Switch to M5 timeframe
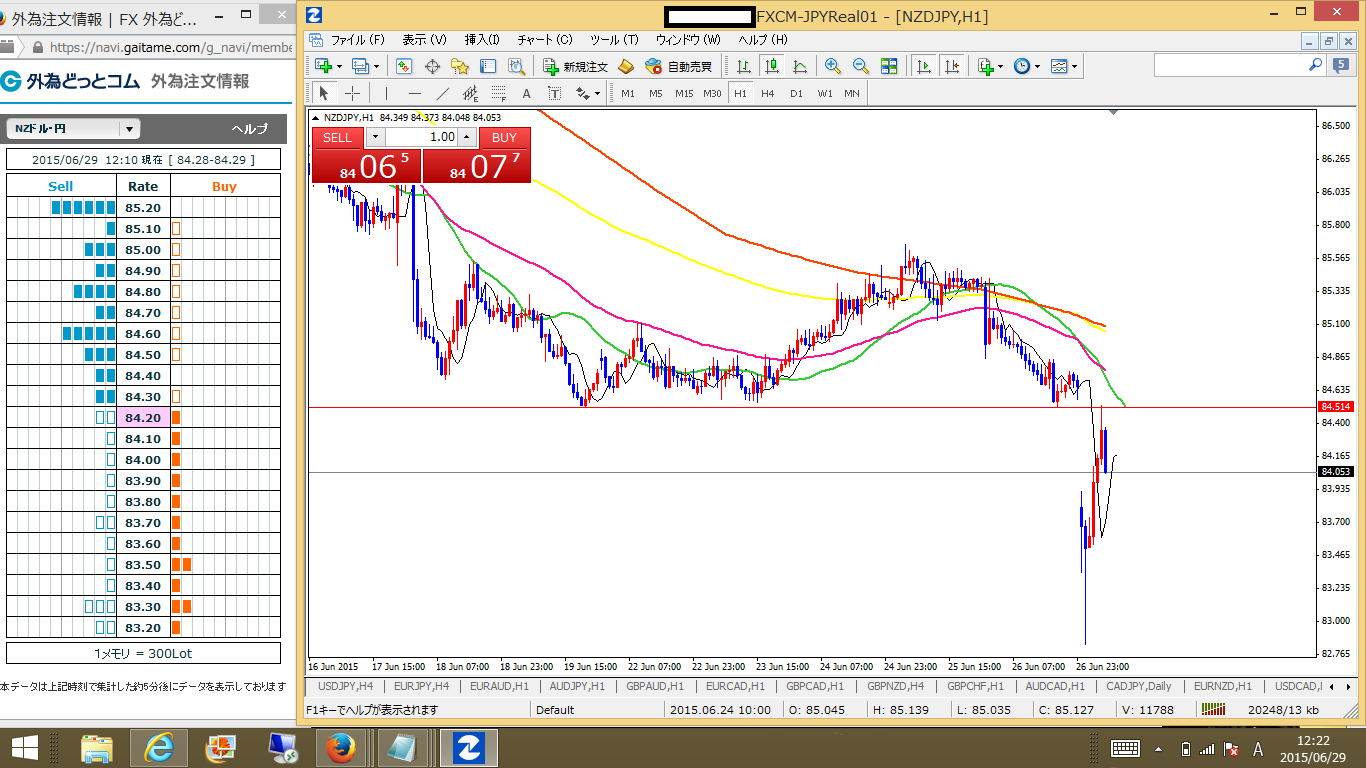Image resolution: width=1366 pixels, height=768 pixels. pos(656,93)
